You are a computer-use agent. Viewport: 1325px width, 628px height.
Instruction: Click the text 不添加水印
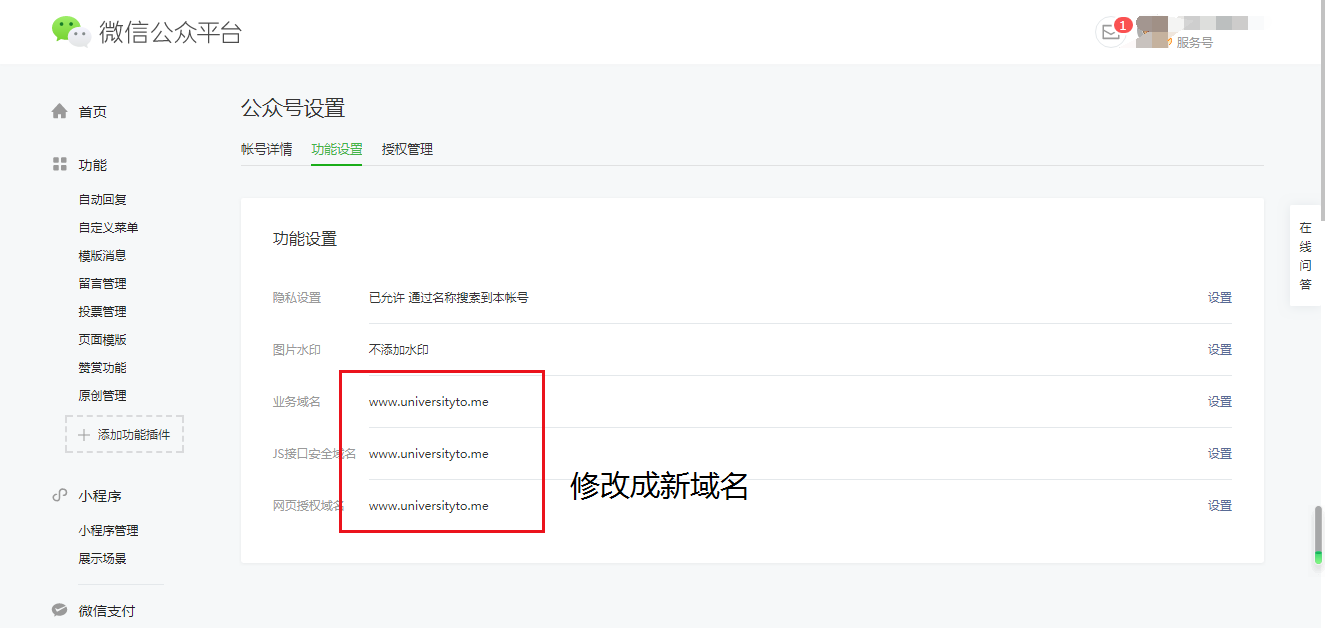(399, 350)
